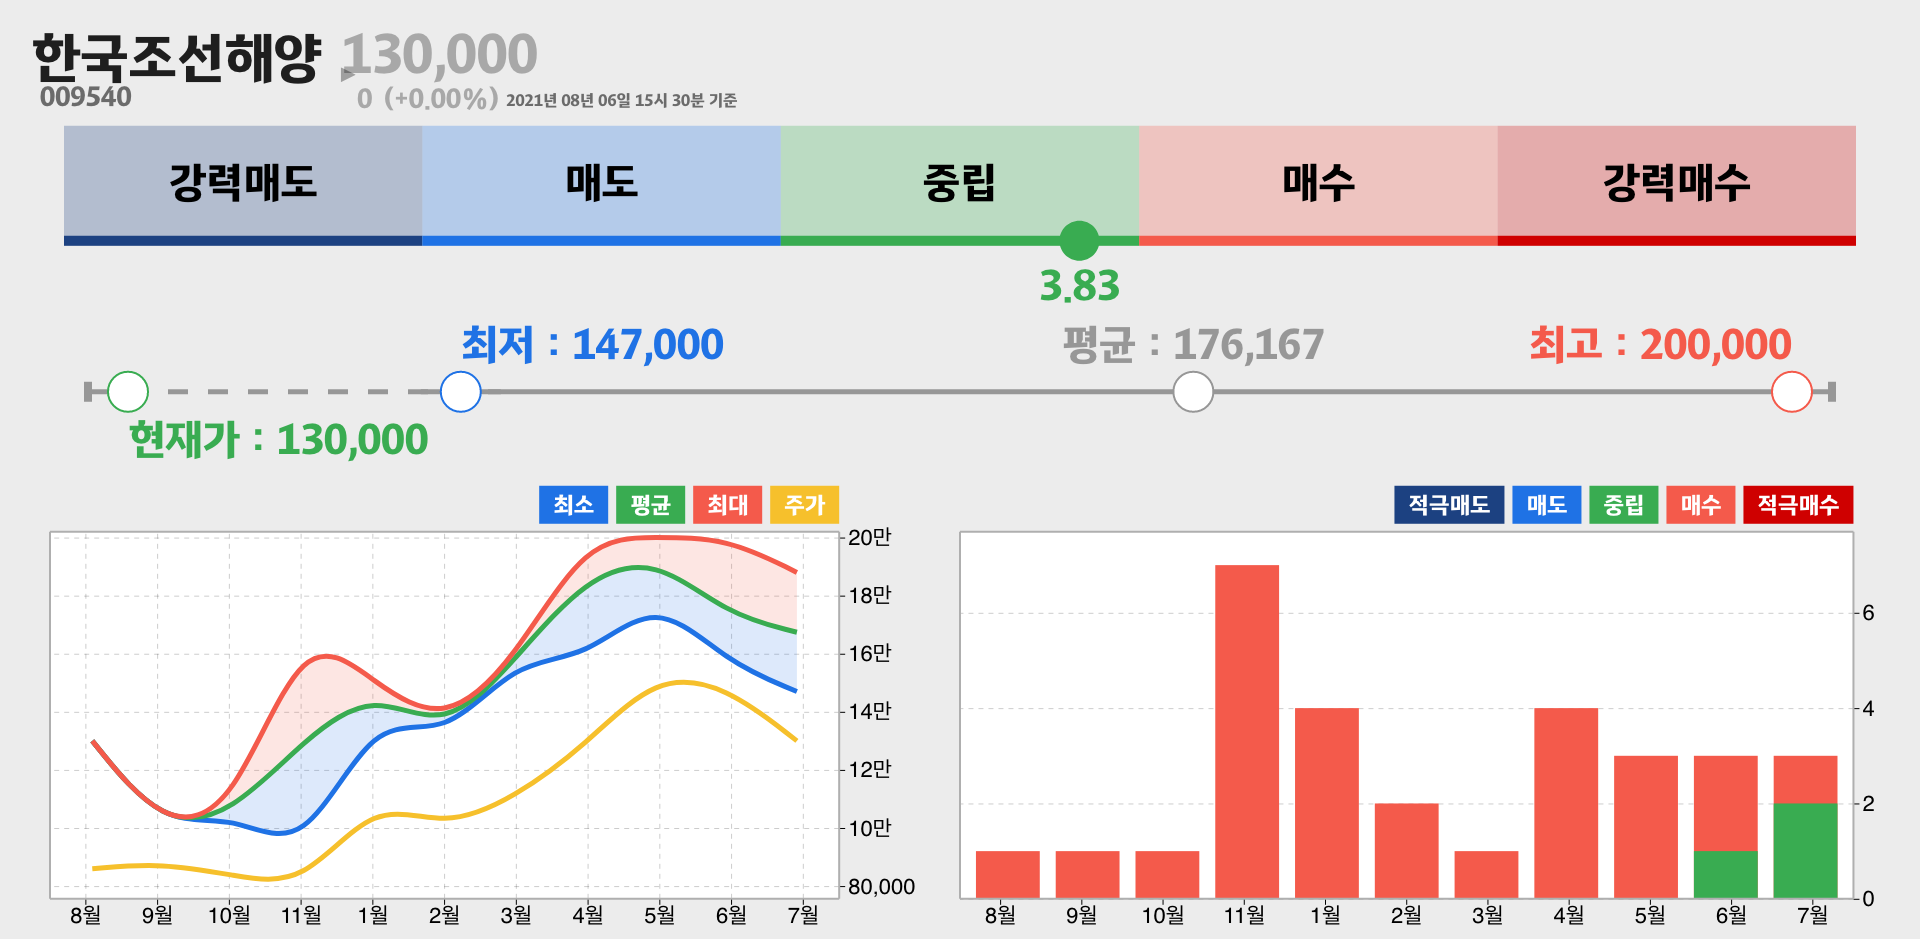Toggle the red 매수 legend in the bar chart
This screenshot has height=939, width=1920.
[x=1700, y=505]
